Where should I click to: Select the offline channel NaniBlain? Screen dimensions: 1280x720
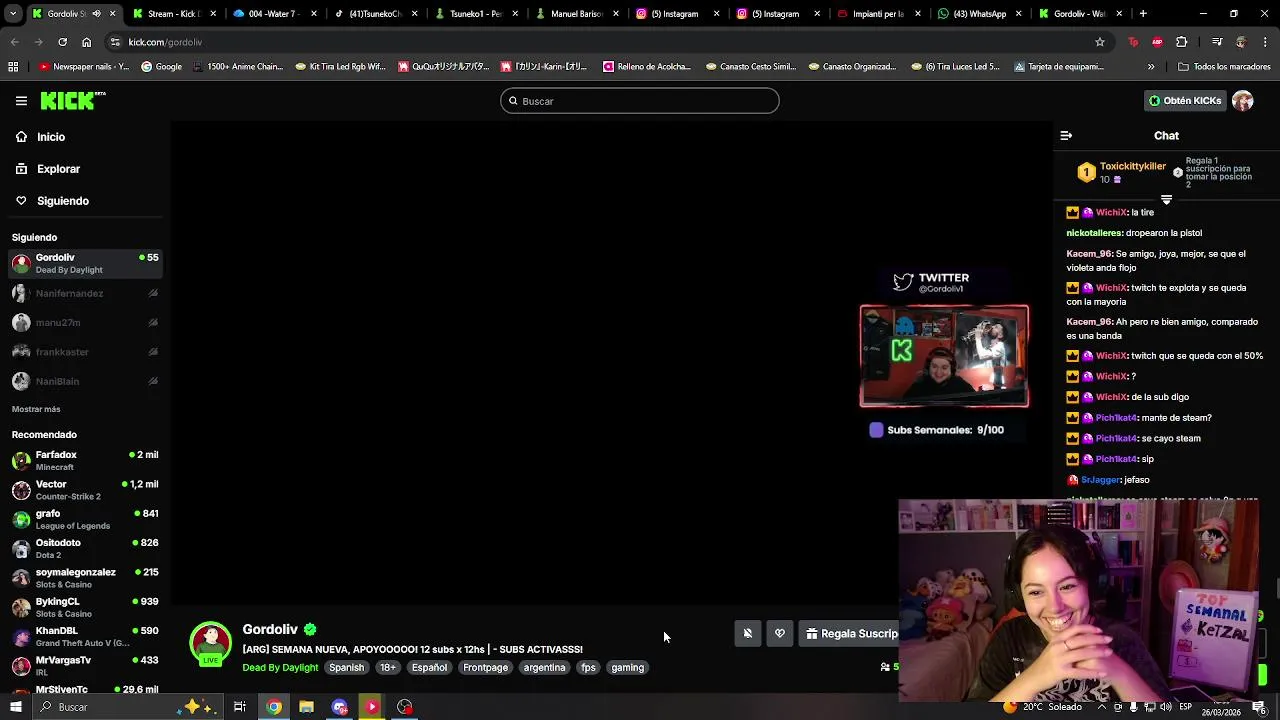coord(85,381)
